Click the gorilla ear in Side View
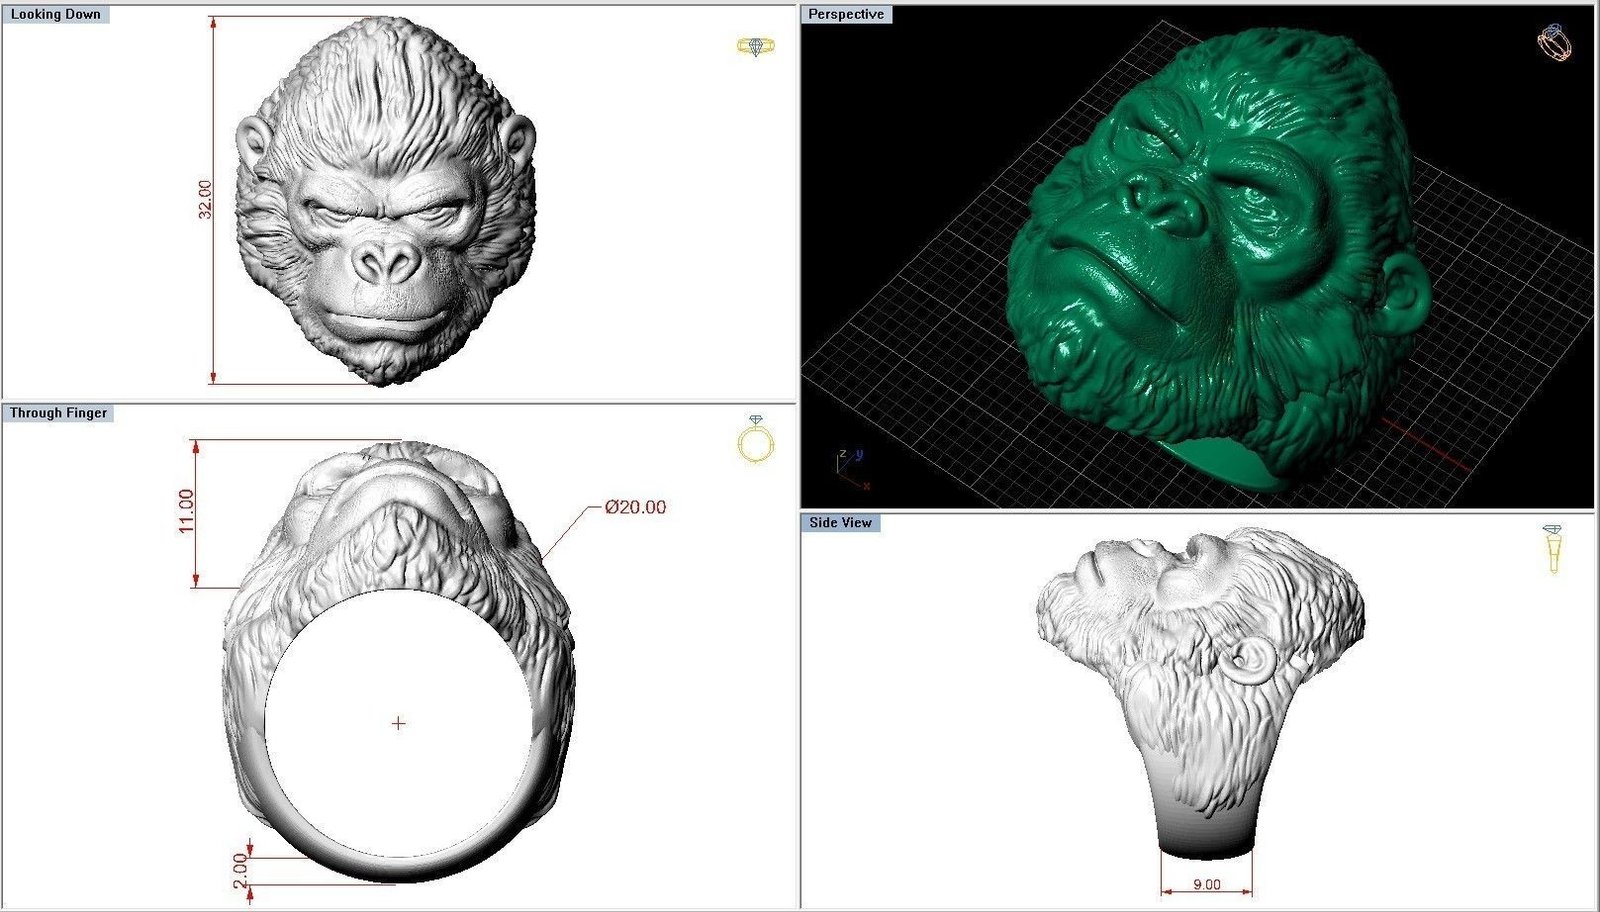 [1250, 660]
